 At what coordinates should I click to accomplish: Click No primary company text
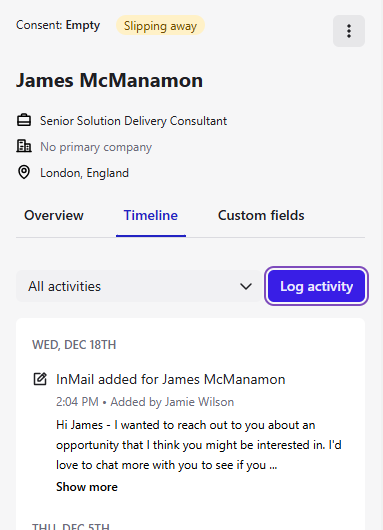coord(96,147)
